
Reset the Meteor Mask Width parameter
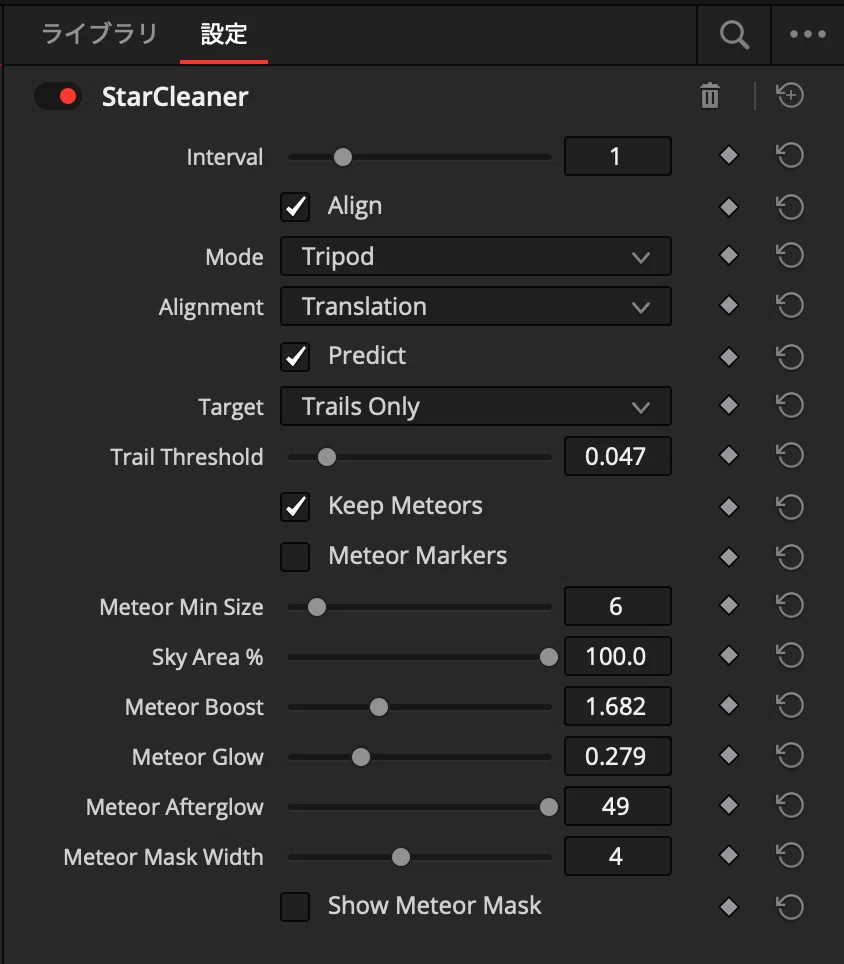[x=790, y=855]
